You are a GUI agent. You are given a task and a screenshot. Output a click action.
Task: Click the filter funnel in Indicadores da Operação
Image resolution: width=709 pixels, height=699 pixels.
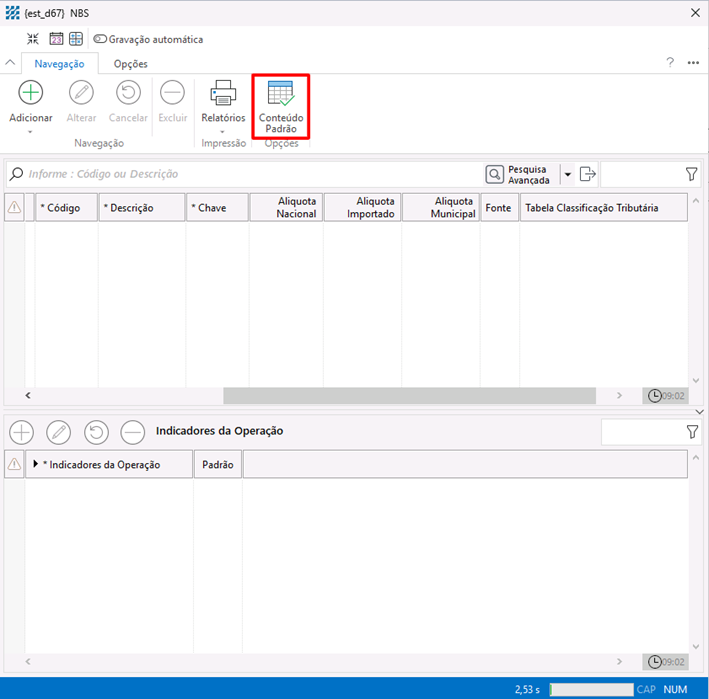coord(692,432)
